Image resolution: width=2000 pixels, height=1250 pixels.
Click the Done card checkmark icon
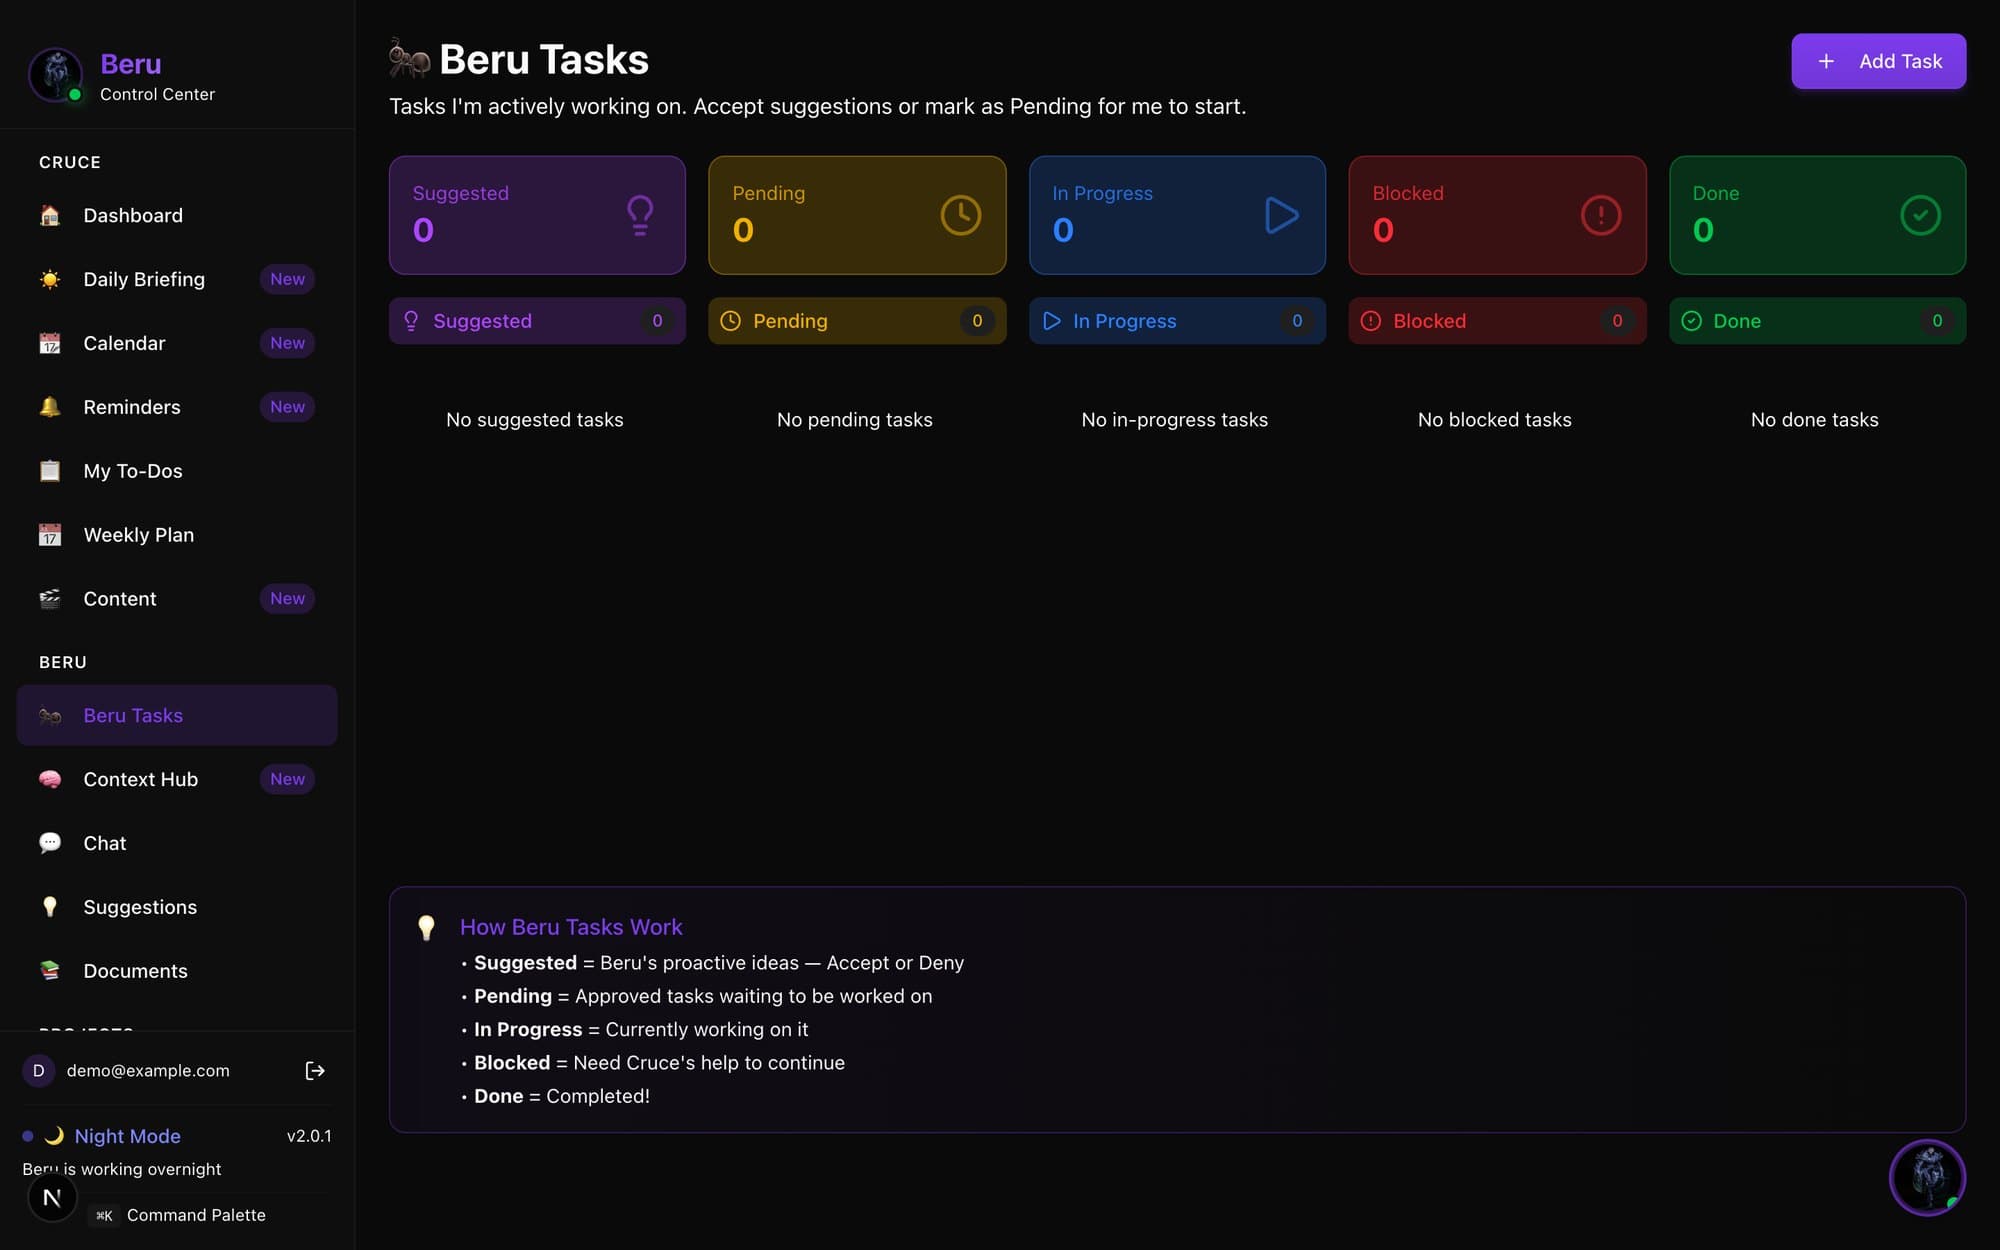(x=1920, y=215)
